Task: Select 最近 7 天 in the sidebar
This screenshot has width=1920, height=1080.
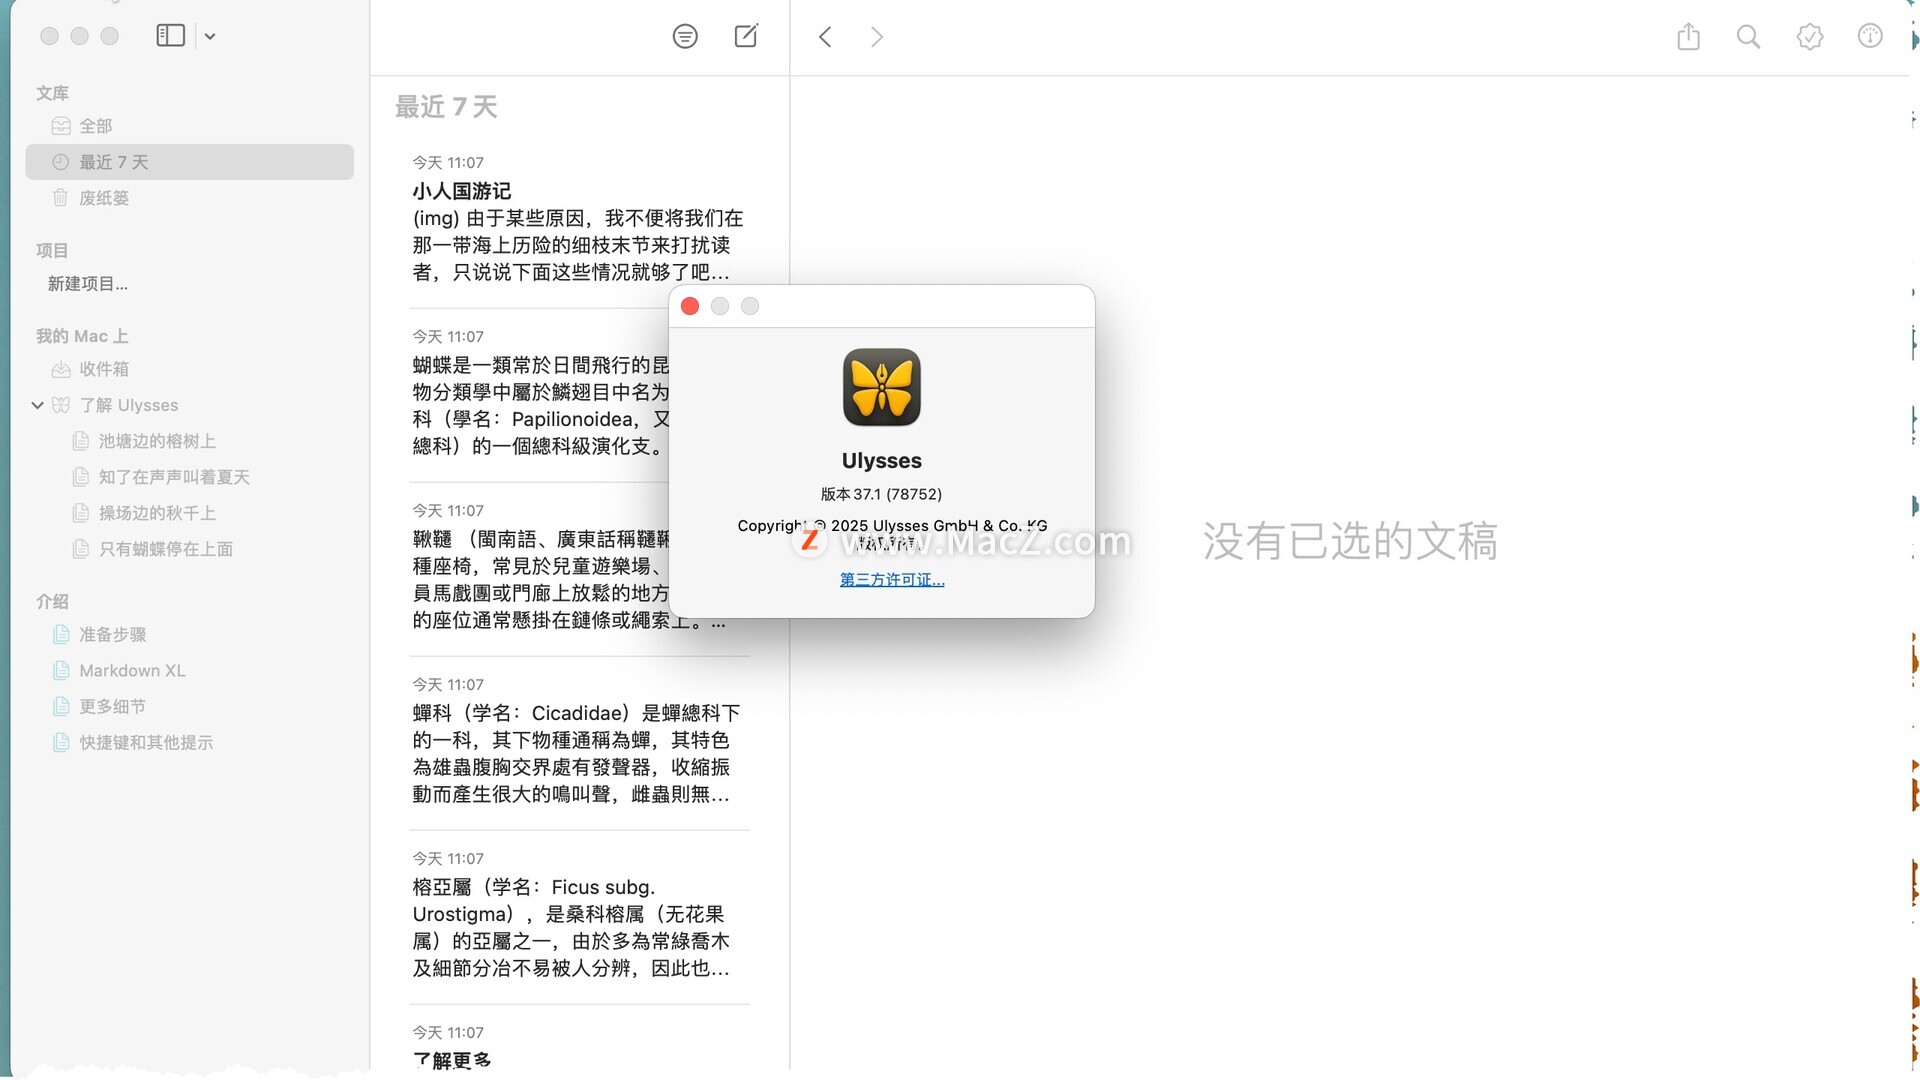Action: point(190,162)
